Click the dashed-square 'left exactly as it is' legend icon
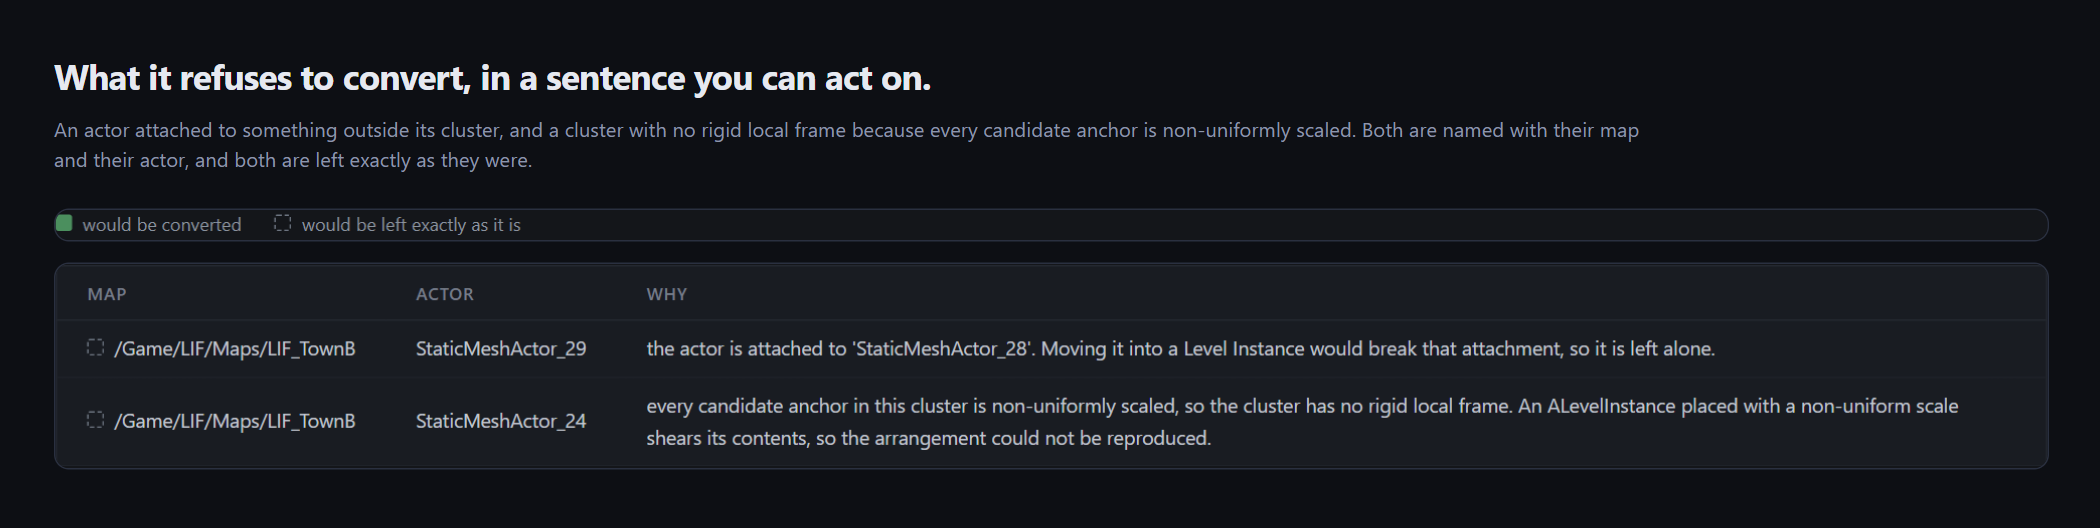This screenshot has height=528, width=2100. pyautogui.click(x=283, y=223)
